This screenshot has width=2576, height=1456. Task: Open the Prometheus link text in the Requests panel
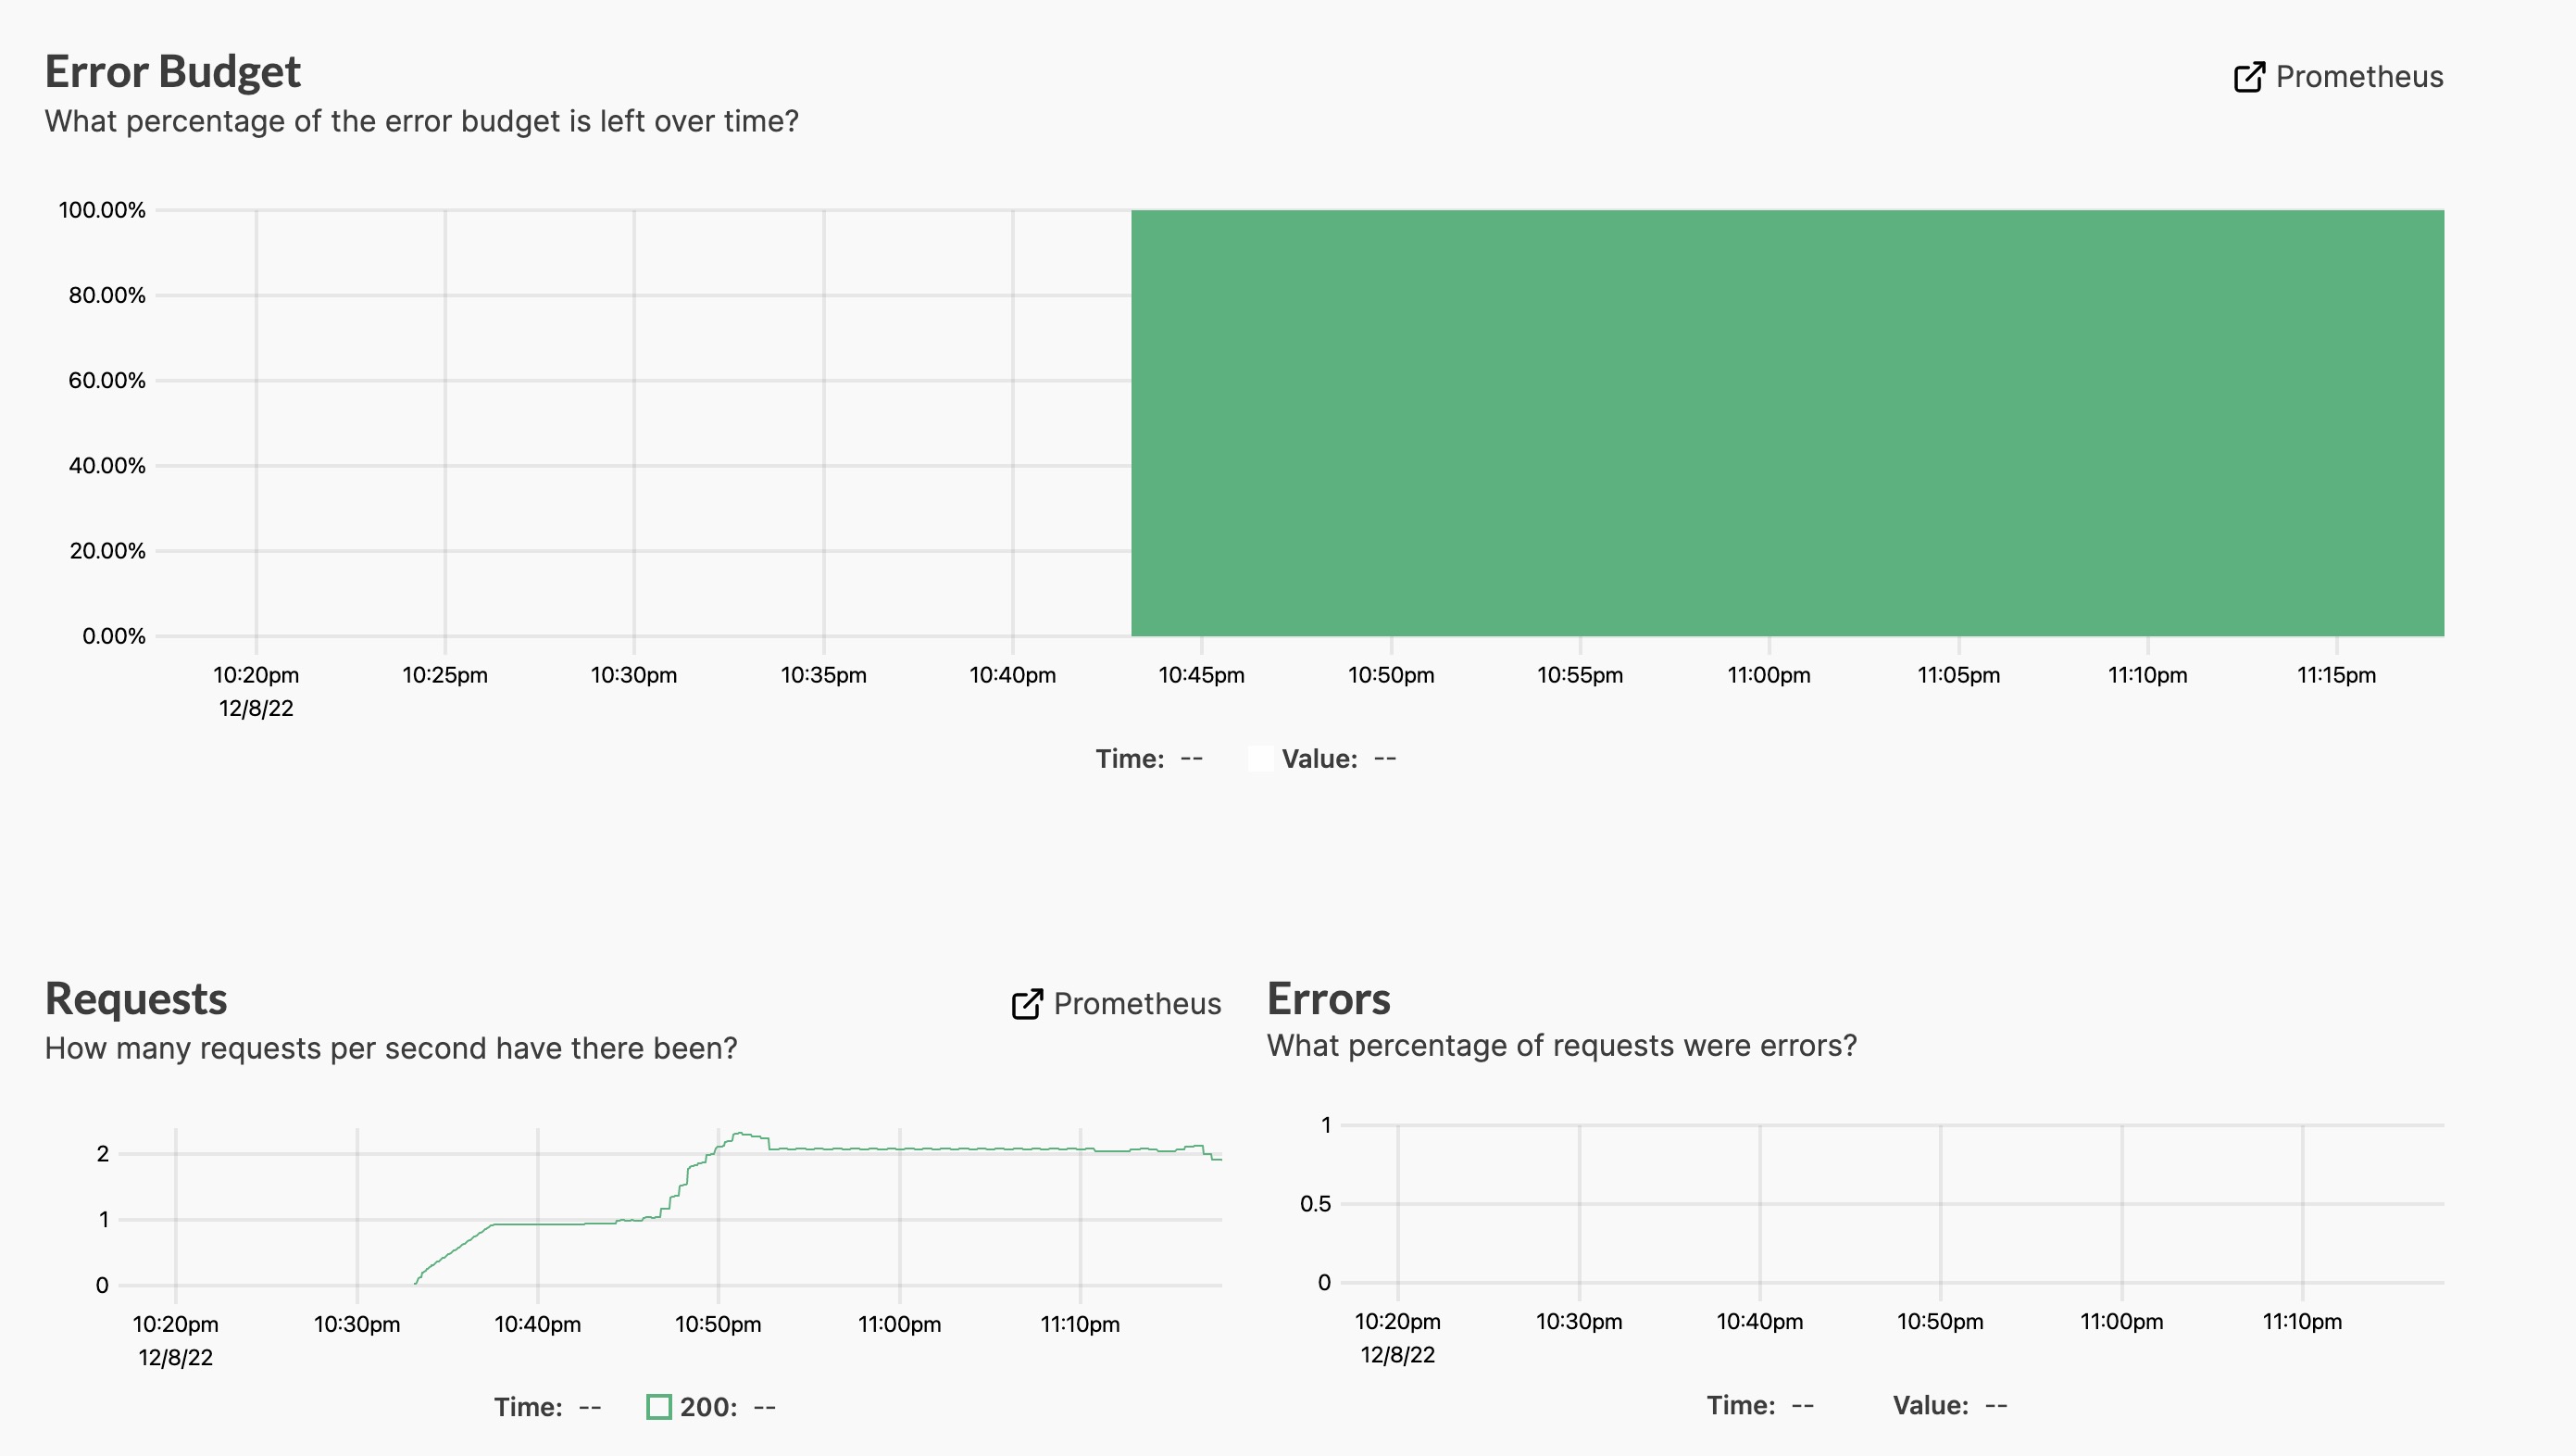[x=1137, y=1004]
